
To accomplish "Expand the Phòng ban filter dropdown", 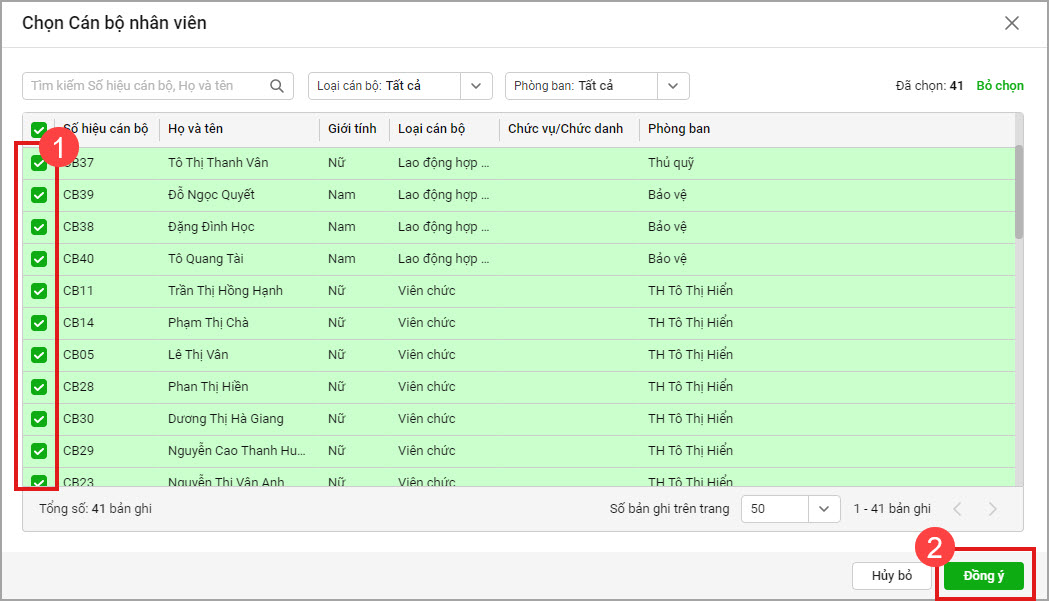I will tap(673, 86).
